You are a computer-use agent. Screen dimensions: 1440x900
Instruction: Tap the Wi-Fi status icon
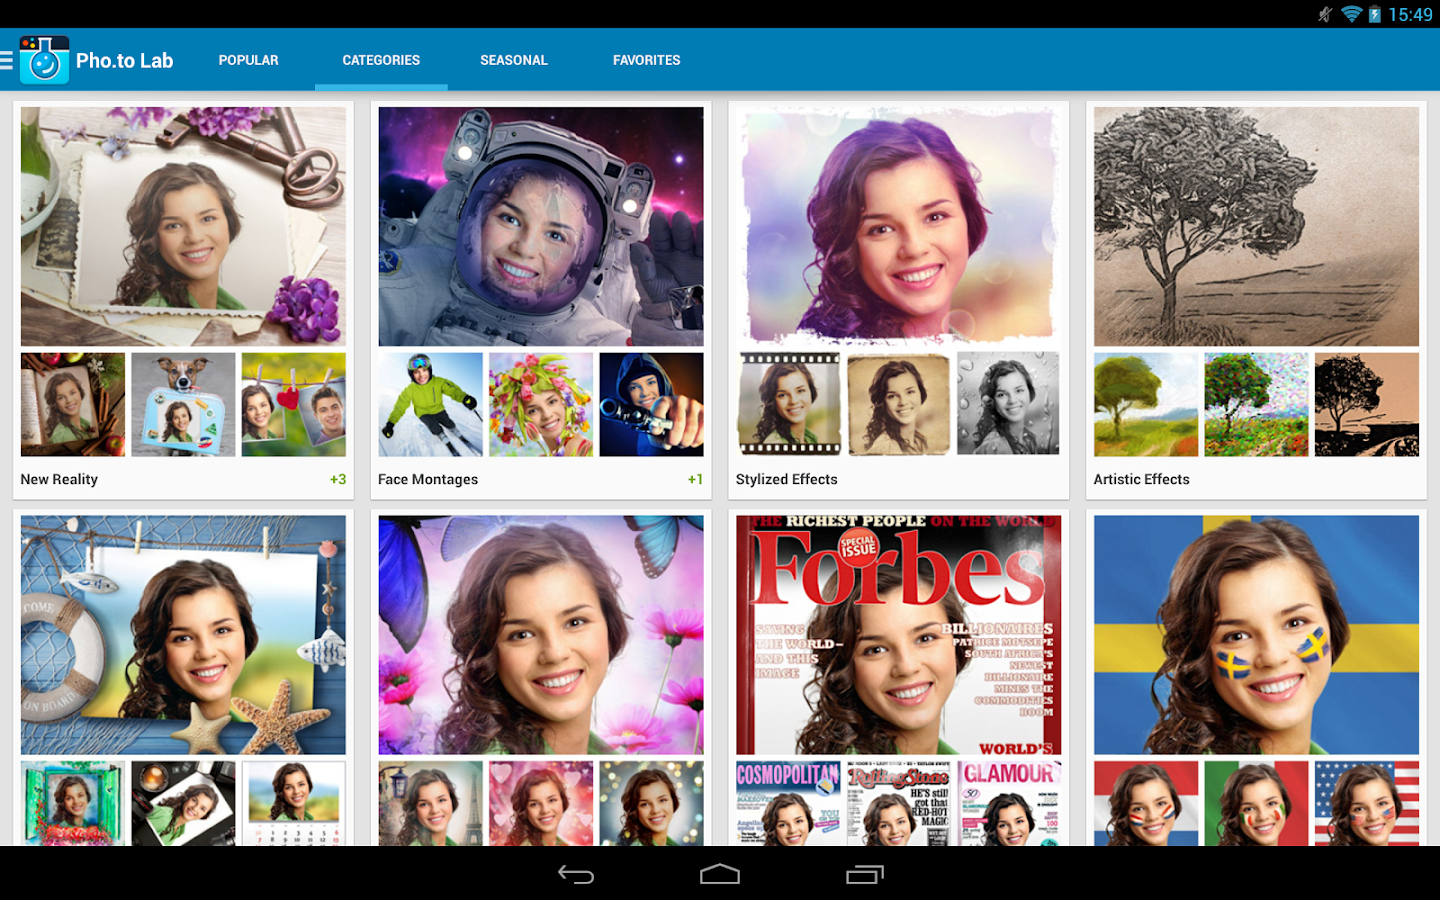(x=1351, y=14)
